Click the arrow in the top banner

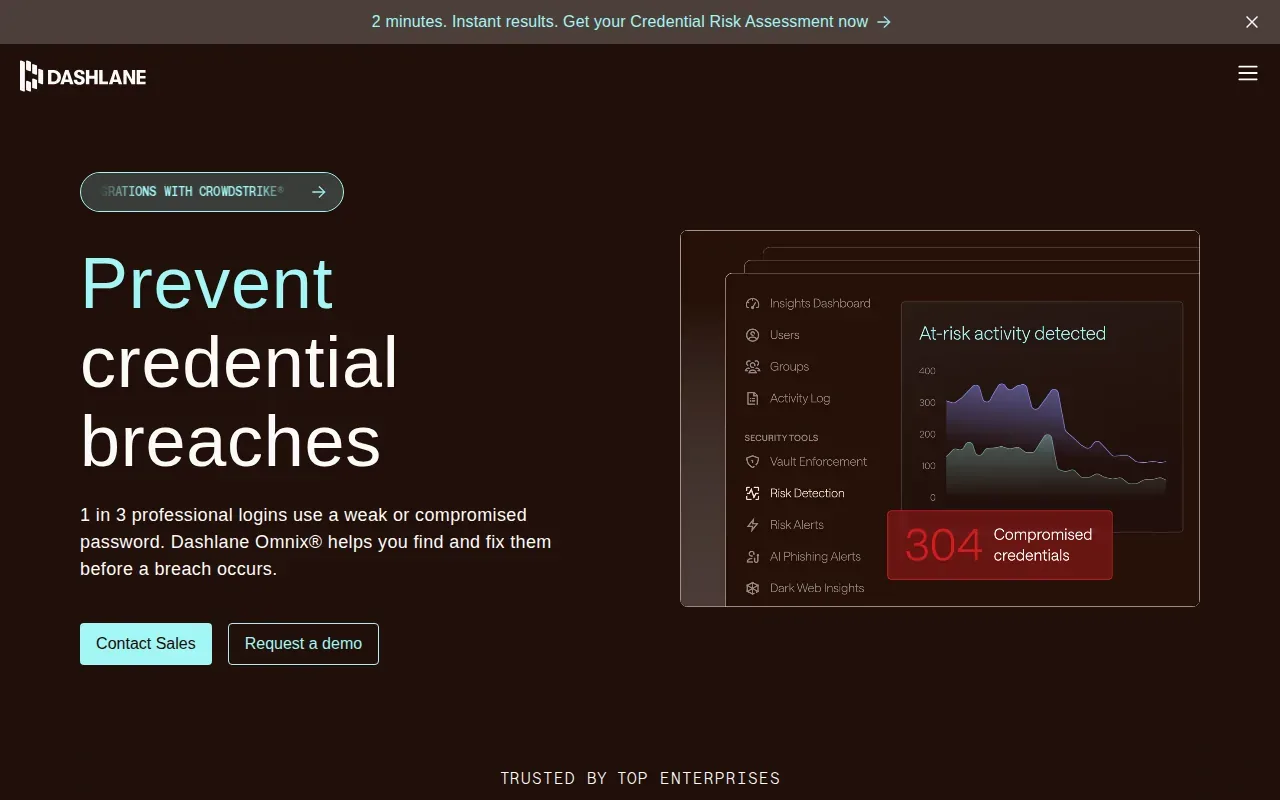[884, 22]
